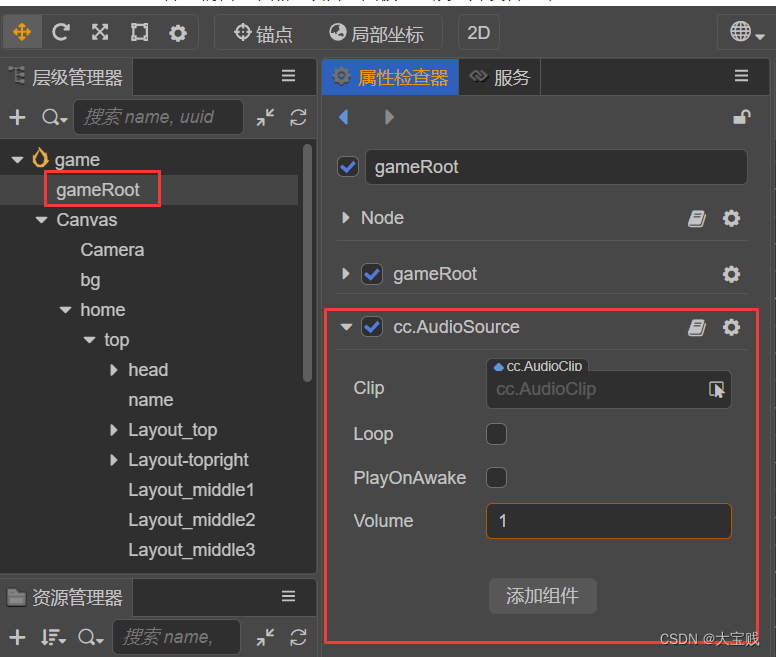
Task: Expand the head node in hierarchy
Action: click(x=114, y=370)
